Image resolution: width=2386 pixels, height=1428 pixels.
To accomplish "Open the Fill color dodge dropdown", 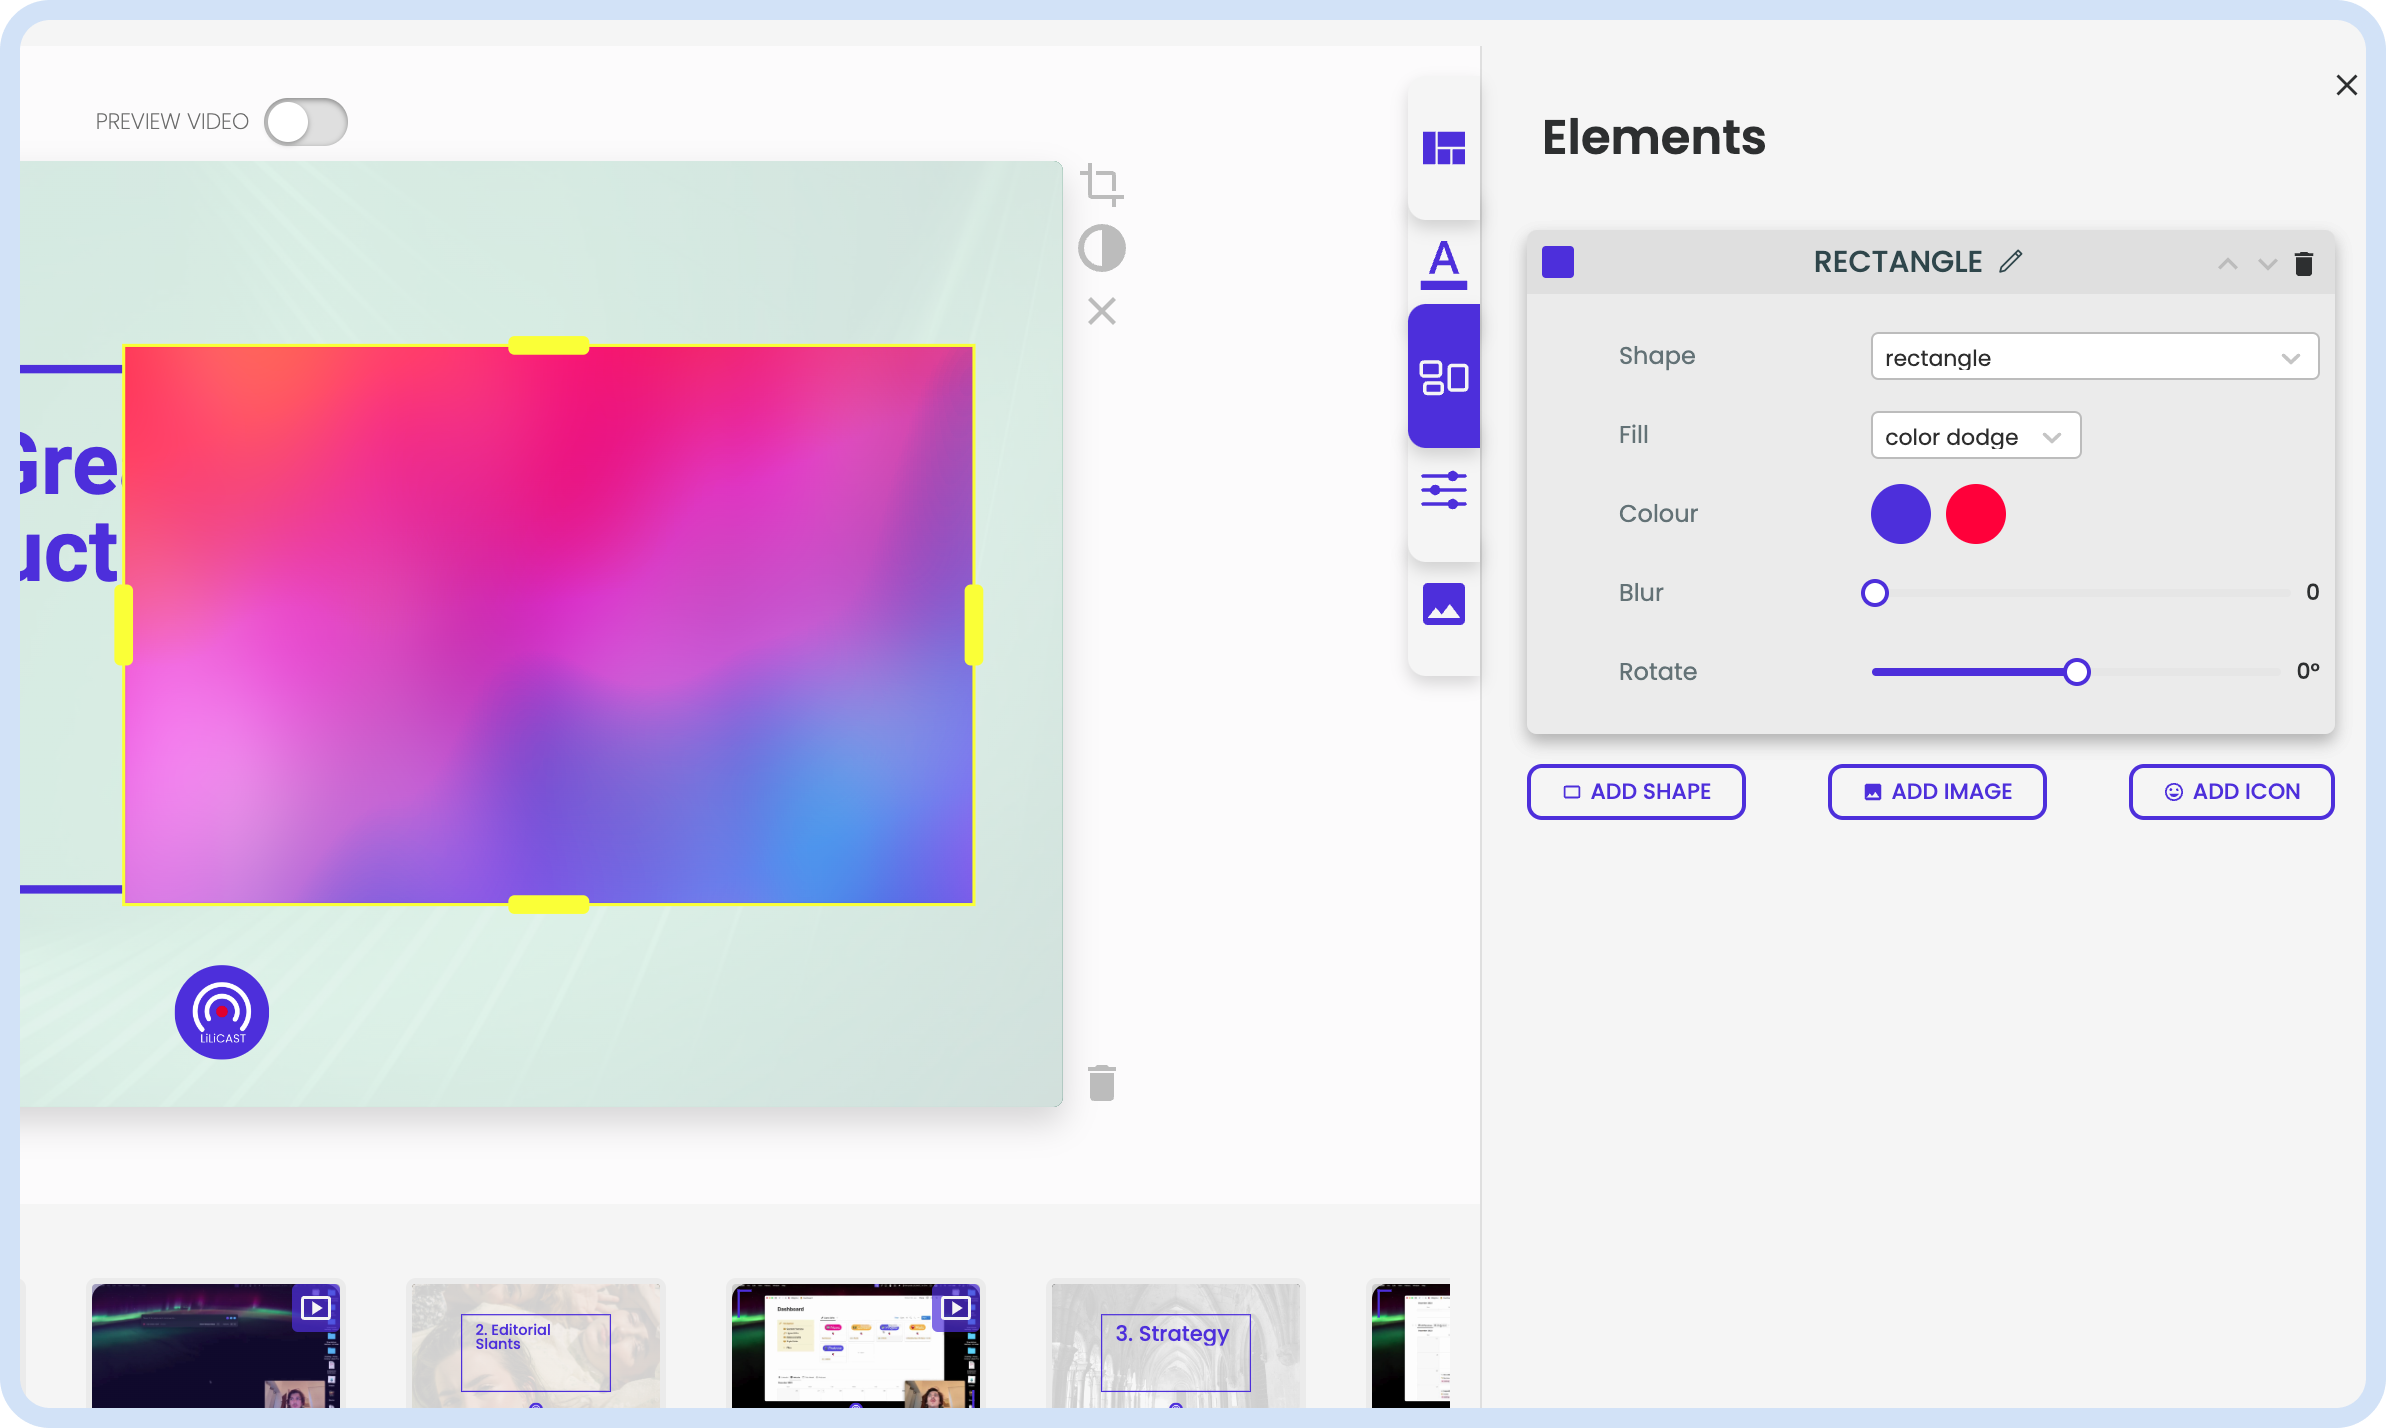I will [1975, 436].
